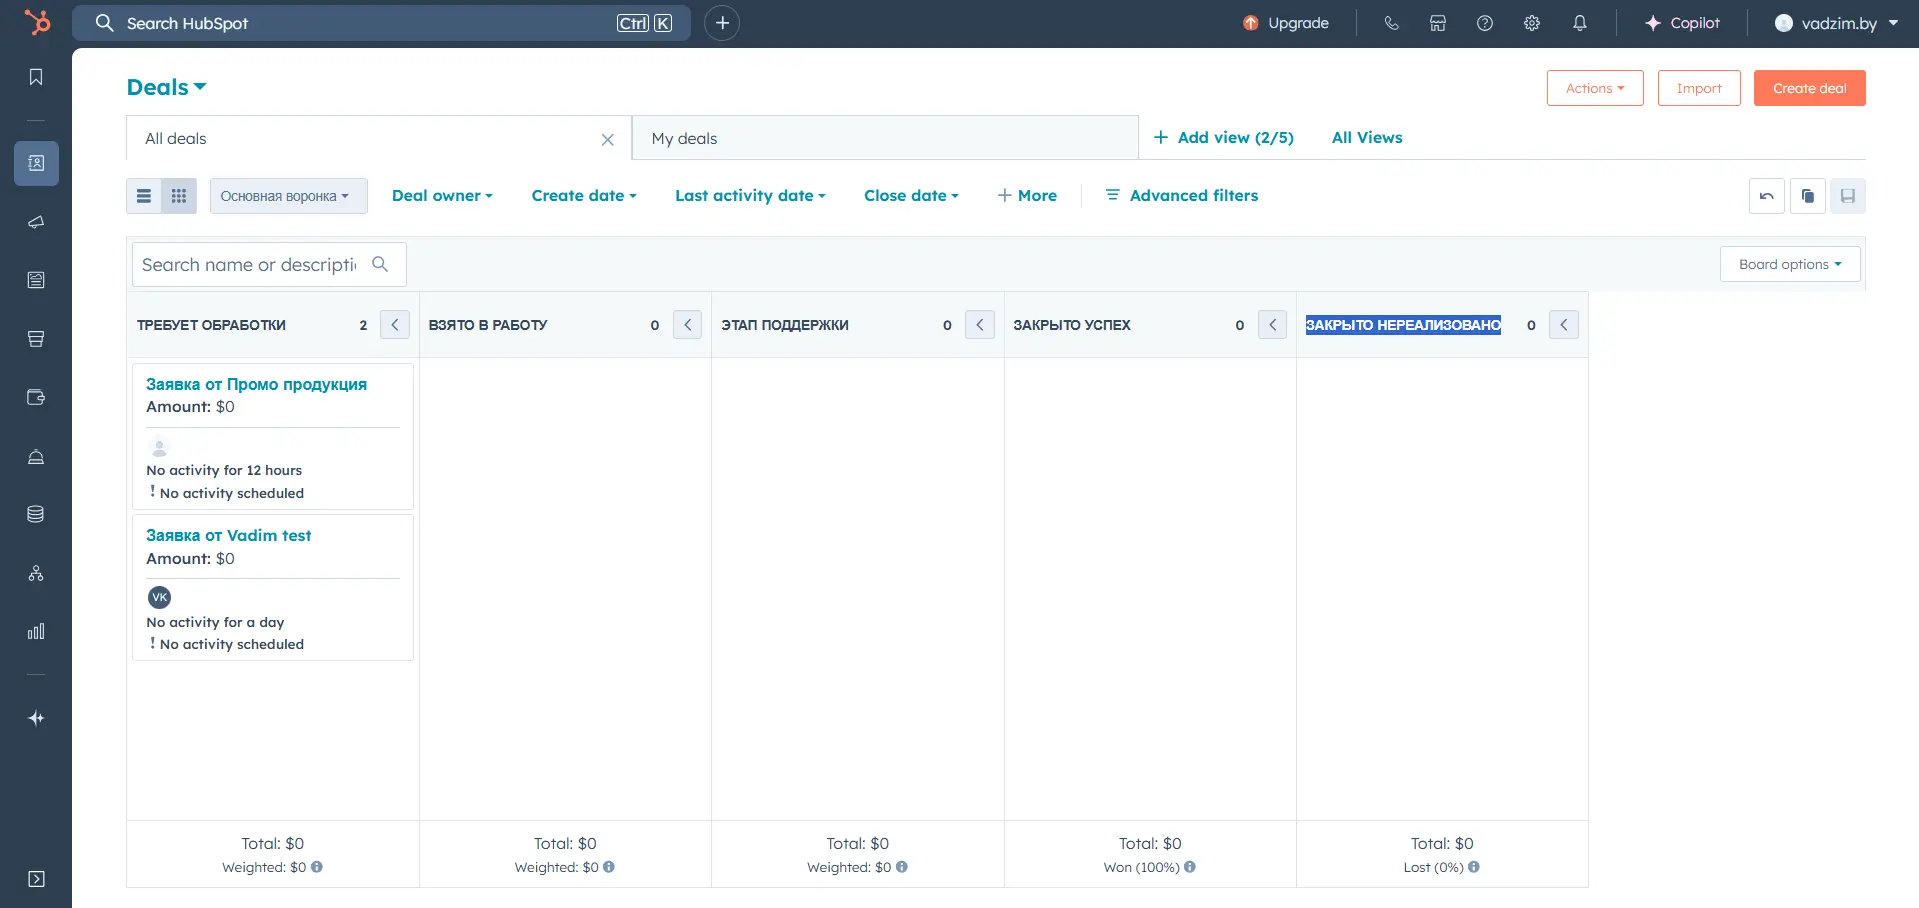Screen dimensions: 1919x908
Task: Open the Board options dropdown
Action: (1789, 263)
